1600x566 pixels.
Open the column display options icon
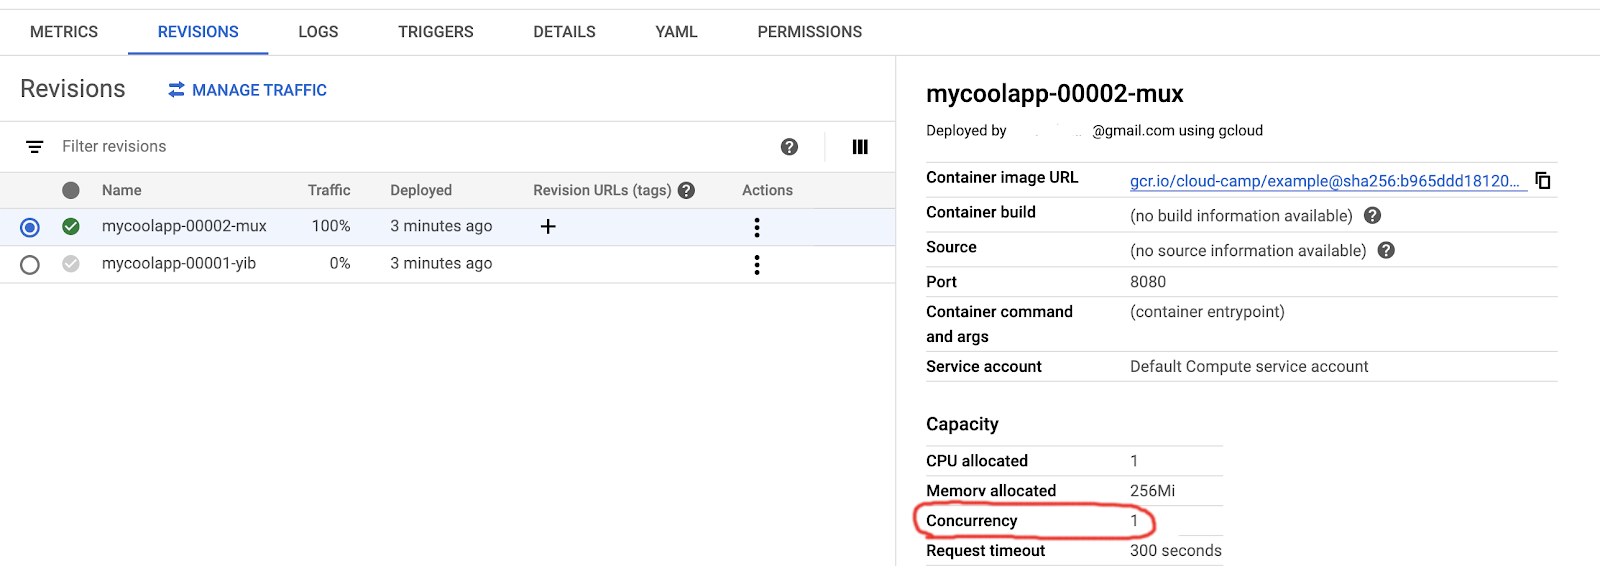coord(860,147)
